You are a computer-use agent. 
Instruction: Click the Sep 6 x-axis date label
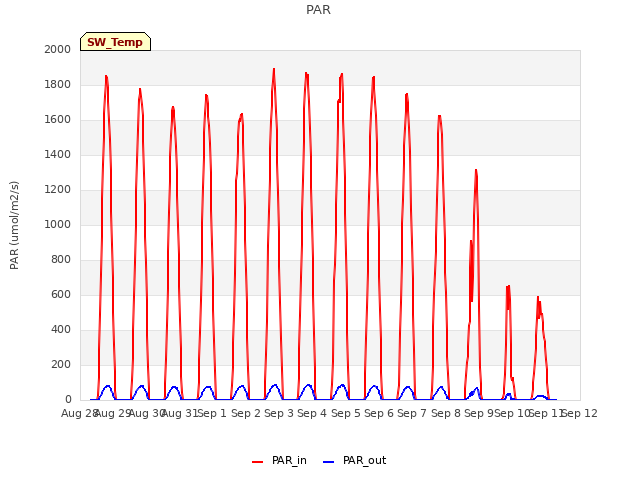[x=379, y=413]
